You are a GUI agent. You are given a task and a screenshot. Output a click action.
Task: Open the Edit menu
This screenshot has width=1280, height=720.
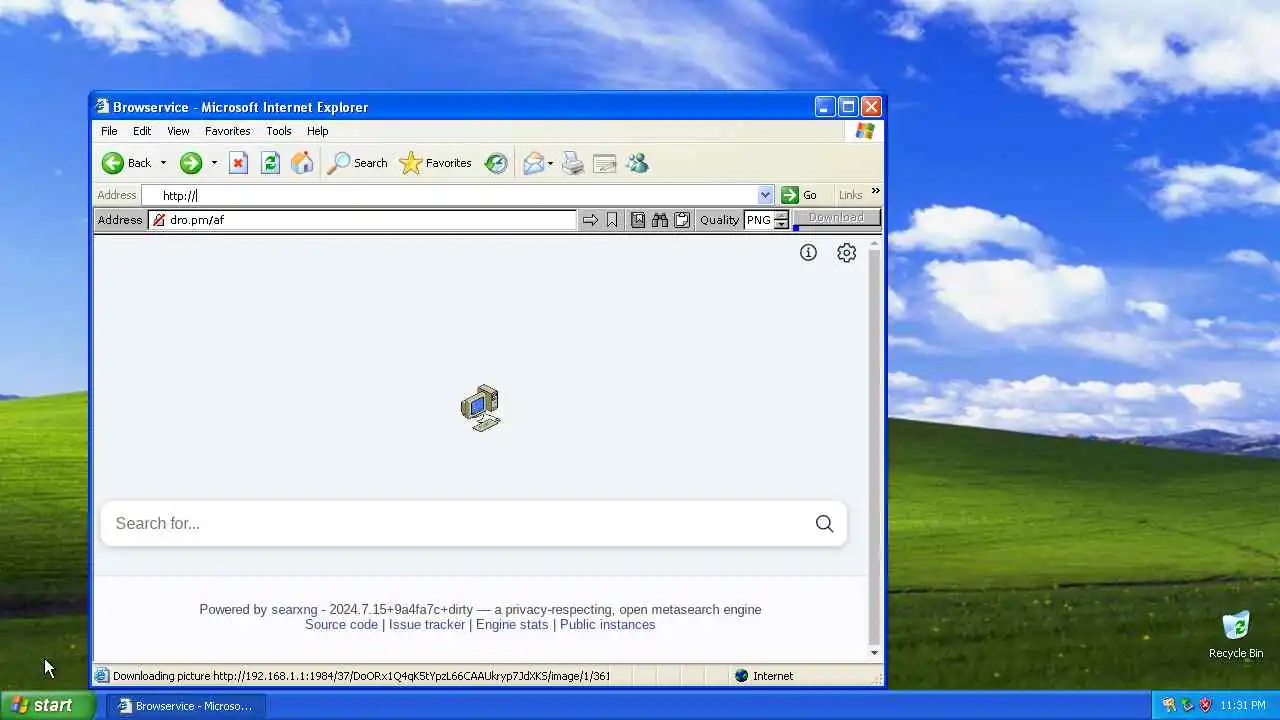pyautogui.click(x=142, y=131)
